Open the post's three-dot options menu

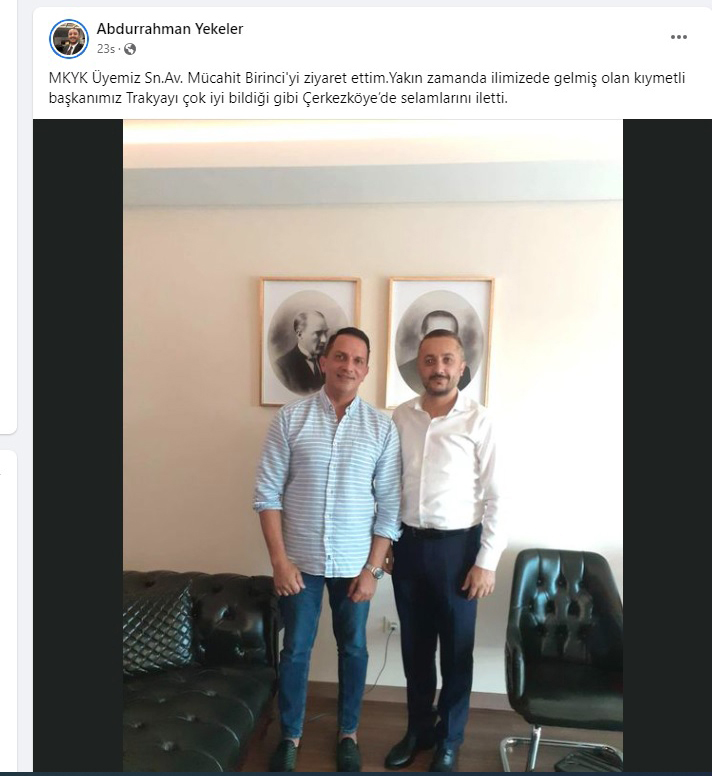click(x=678, y=37)
